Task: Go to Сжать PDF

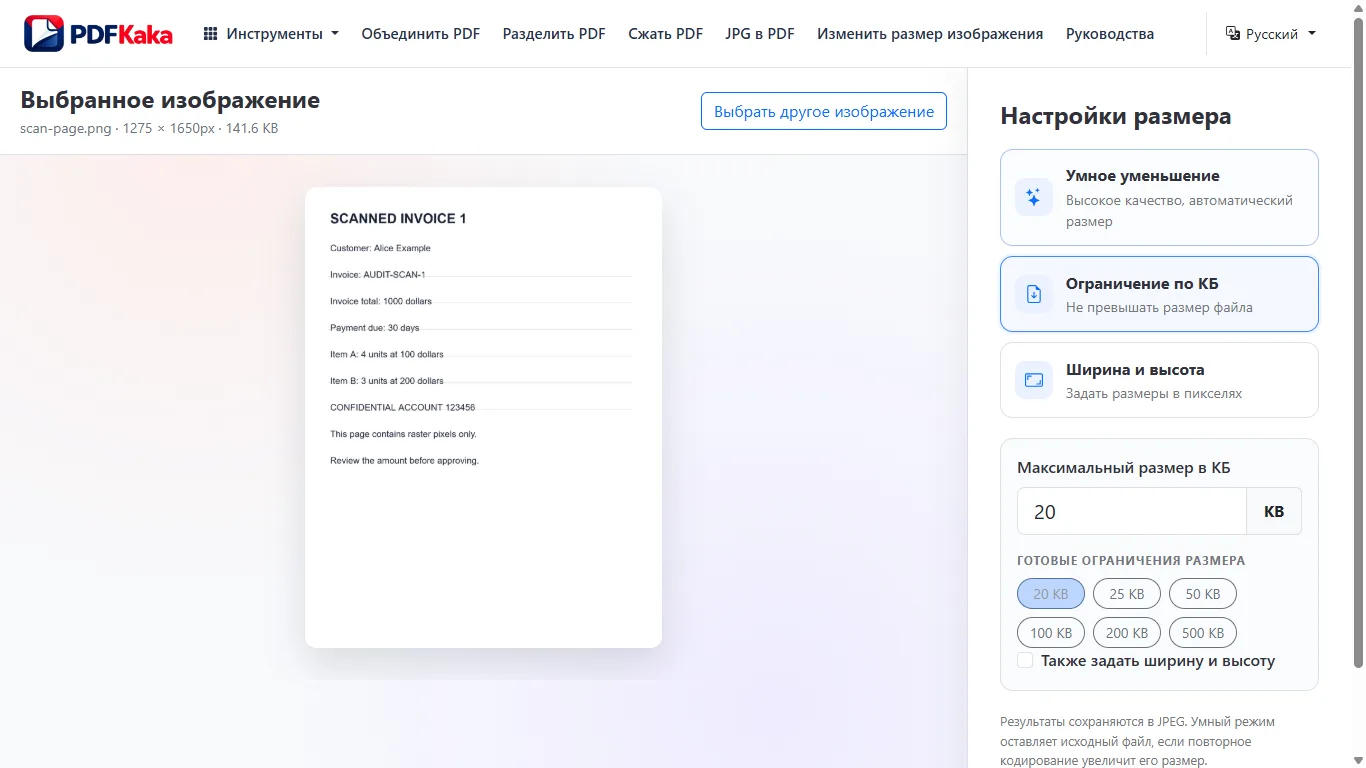Action: (x=666, y=34)
